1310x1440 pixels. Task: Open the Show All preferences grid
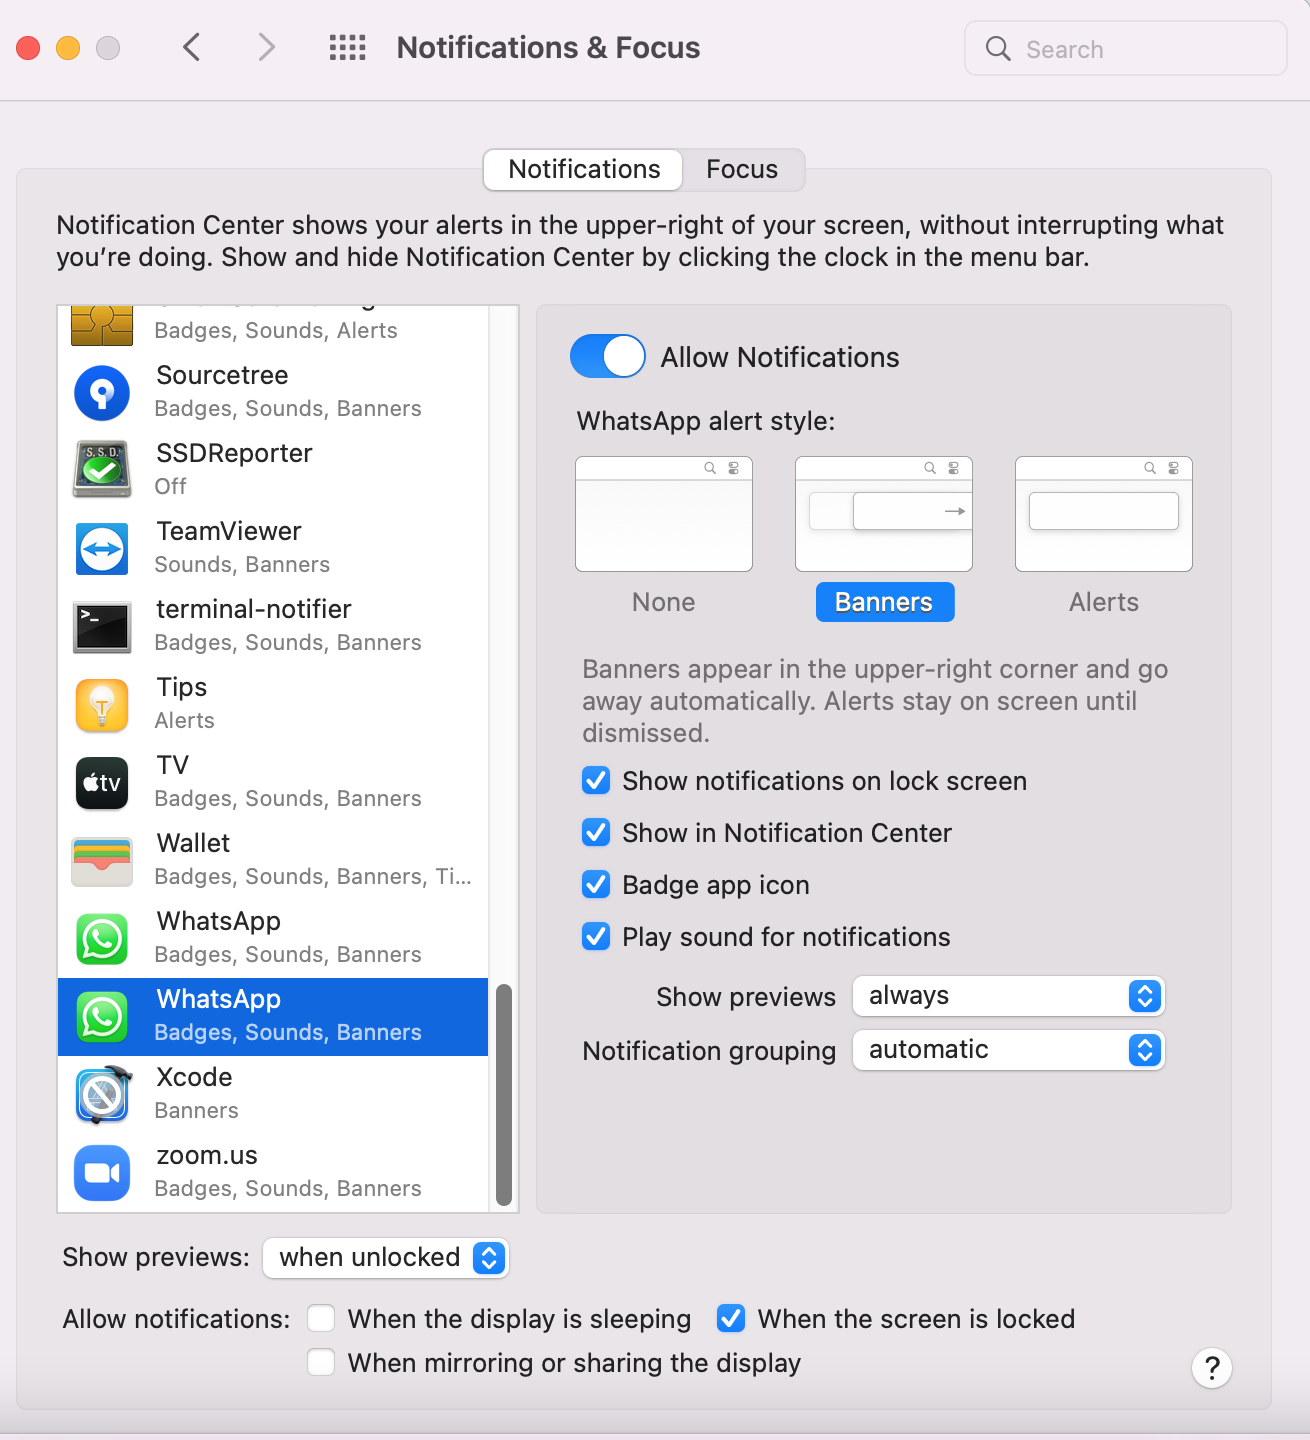pyautogui.click(x=348, y=48)
